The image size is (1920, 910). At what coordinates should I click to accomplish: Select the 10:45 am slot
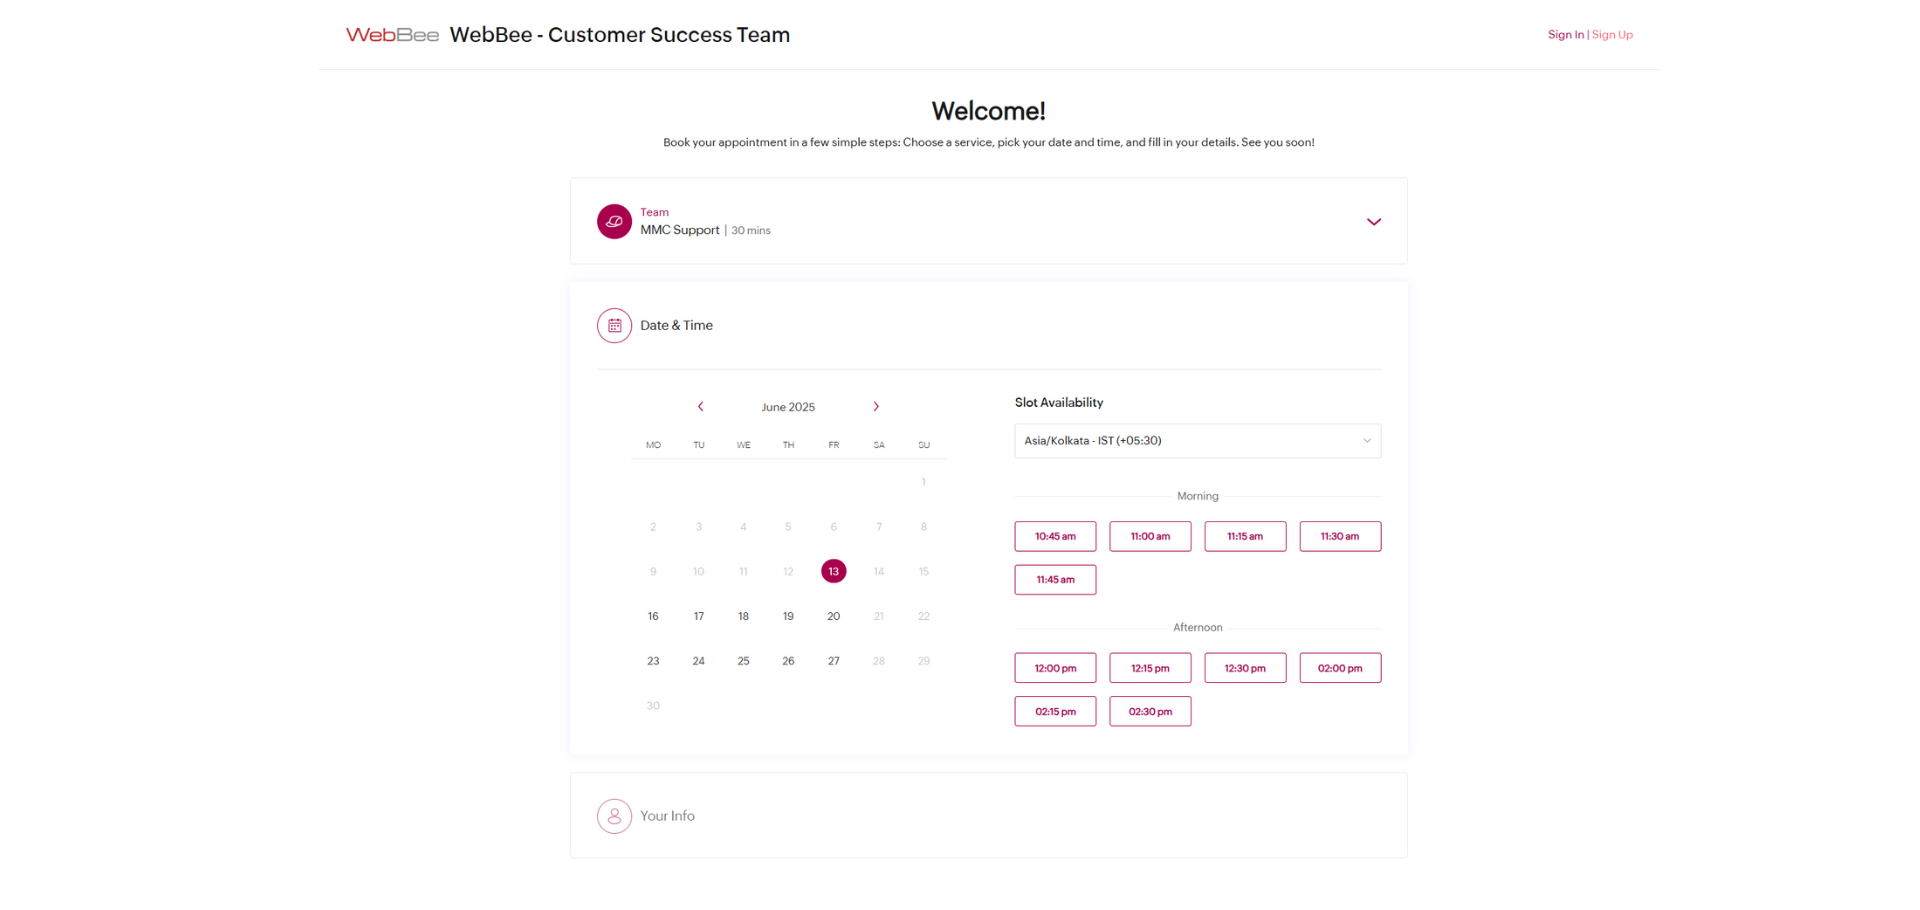click(1055, 536)
